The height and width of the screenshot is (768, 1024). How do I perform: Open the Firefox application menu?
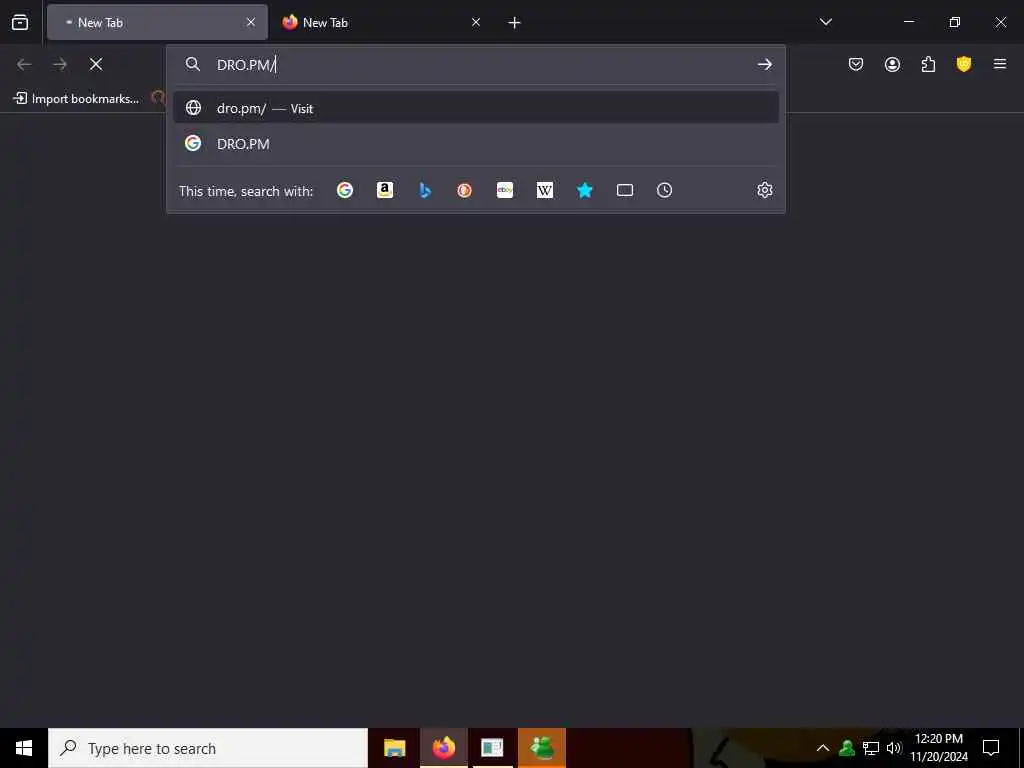(1000, 64)
